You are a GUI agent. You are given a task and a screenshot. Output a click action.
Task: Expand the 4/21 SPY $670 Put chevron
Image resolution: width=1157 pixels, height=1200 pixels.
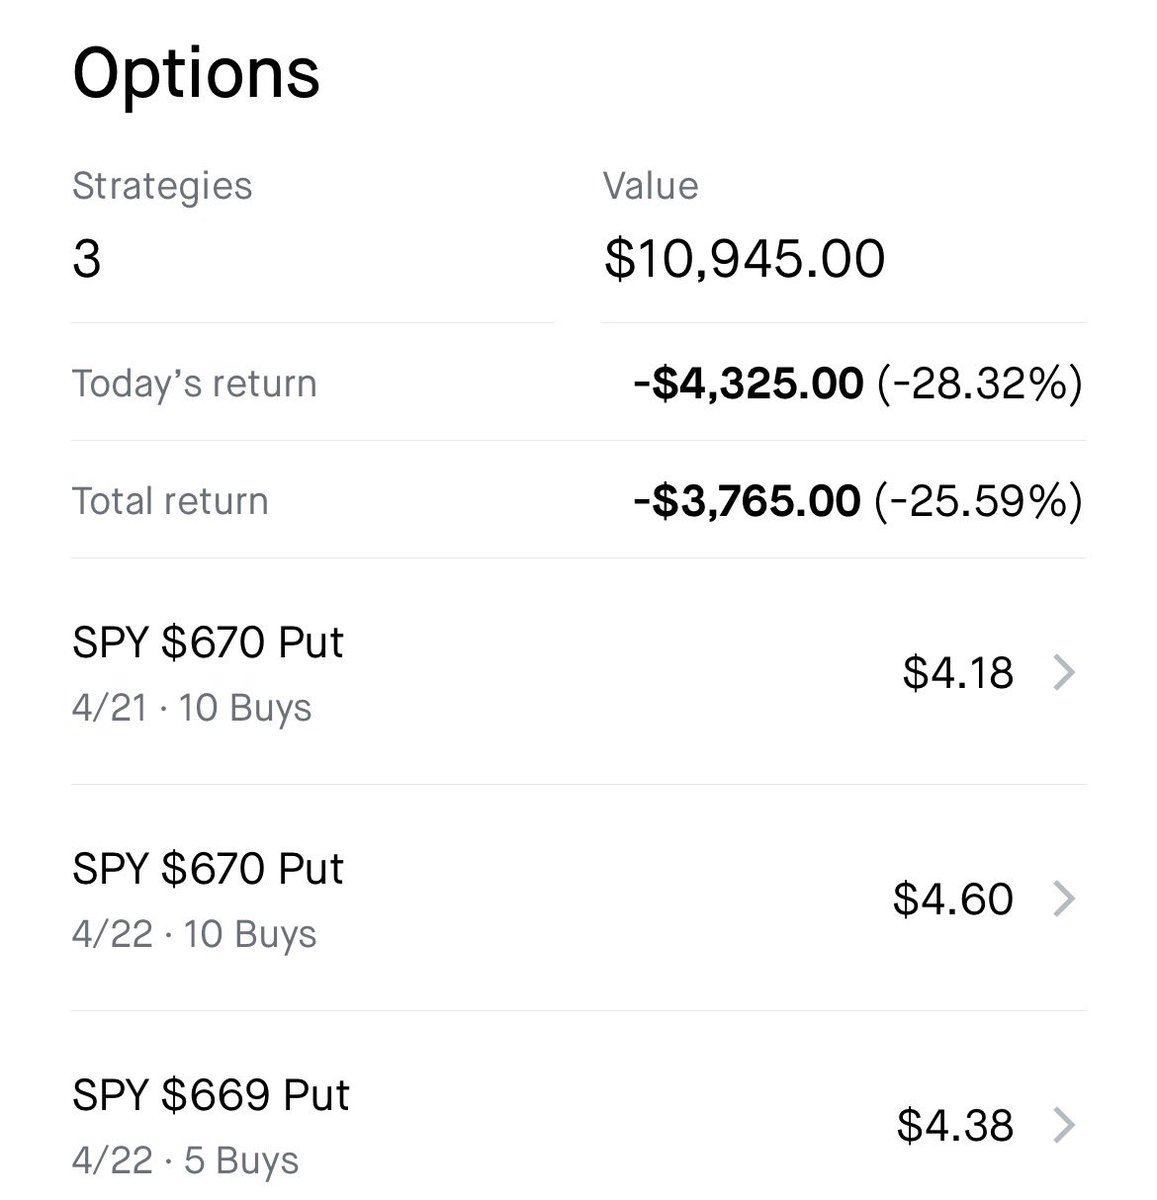click(x=1064, y=673)
